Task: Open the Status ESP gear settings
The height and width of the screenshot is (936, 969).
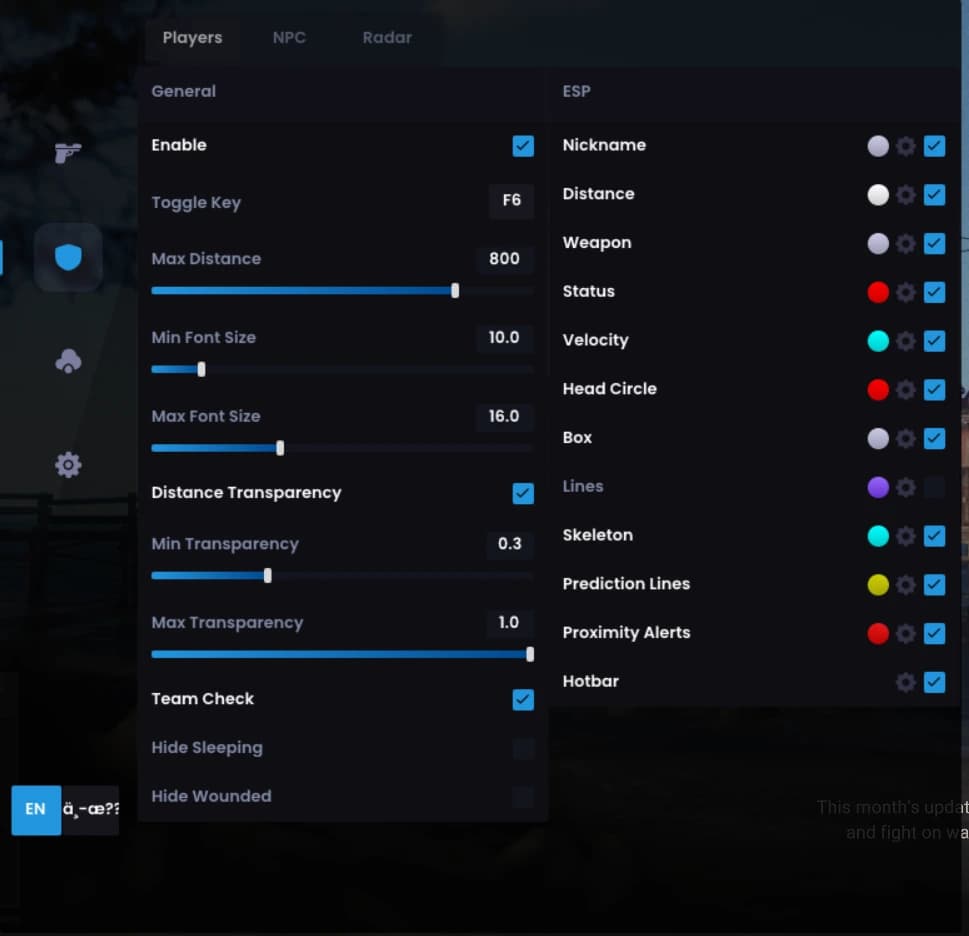Action: tap(905, 292)
